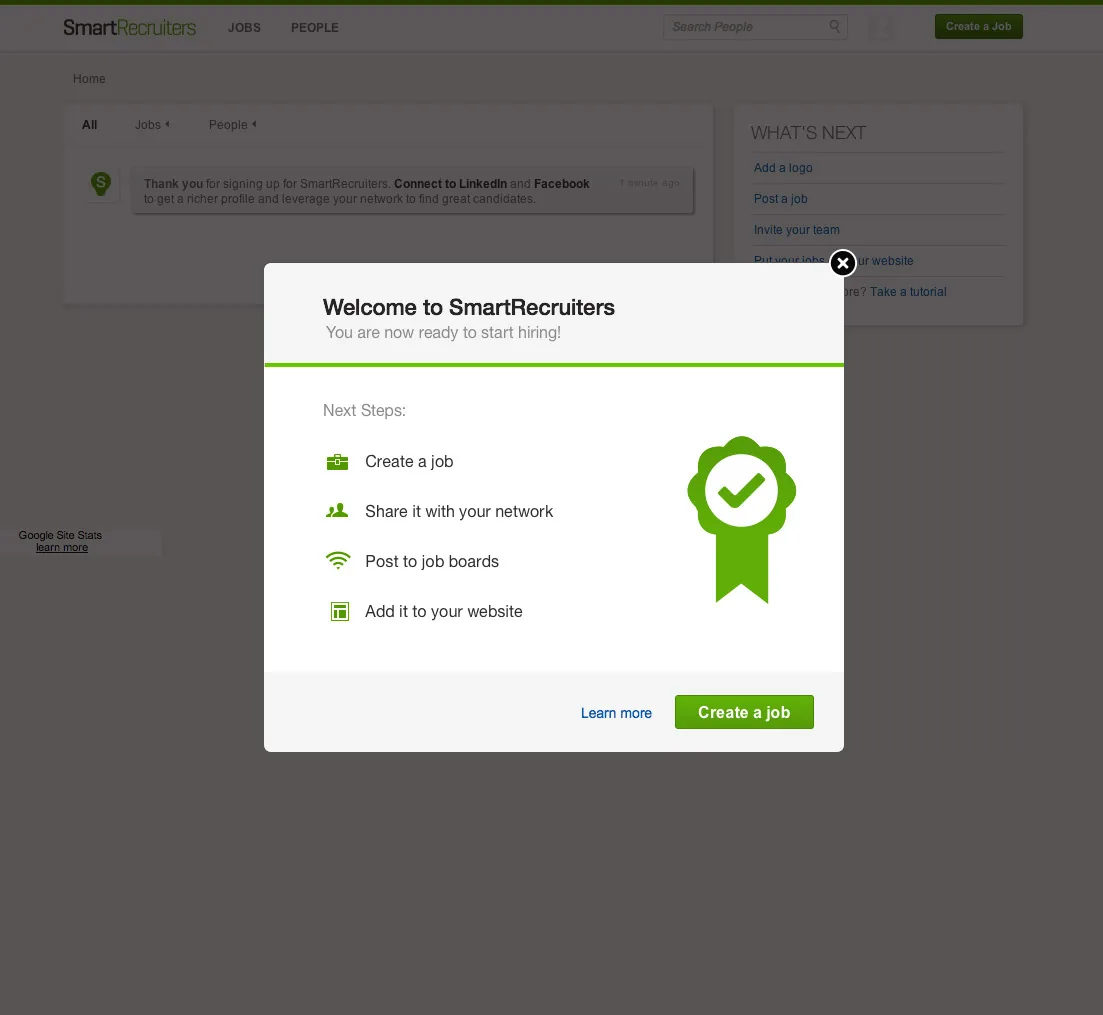Open Take a tutorial link
Screen dimensions: 1103x1015
(908, 291)
